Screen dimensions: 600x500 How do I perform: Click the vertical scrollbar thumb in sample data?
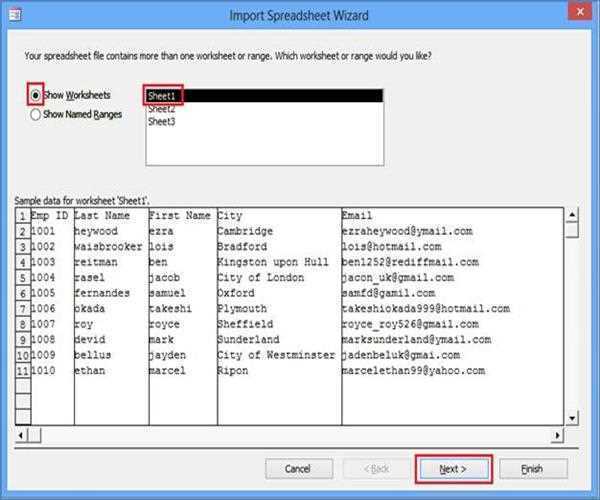point(572,230)
